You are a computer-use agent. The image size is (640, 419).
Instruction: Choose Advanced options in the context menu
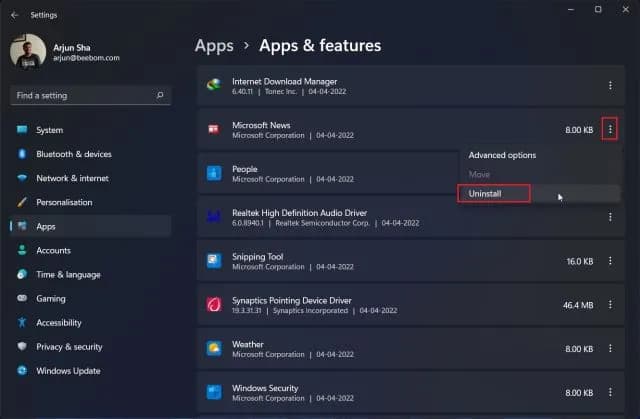502,155
